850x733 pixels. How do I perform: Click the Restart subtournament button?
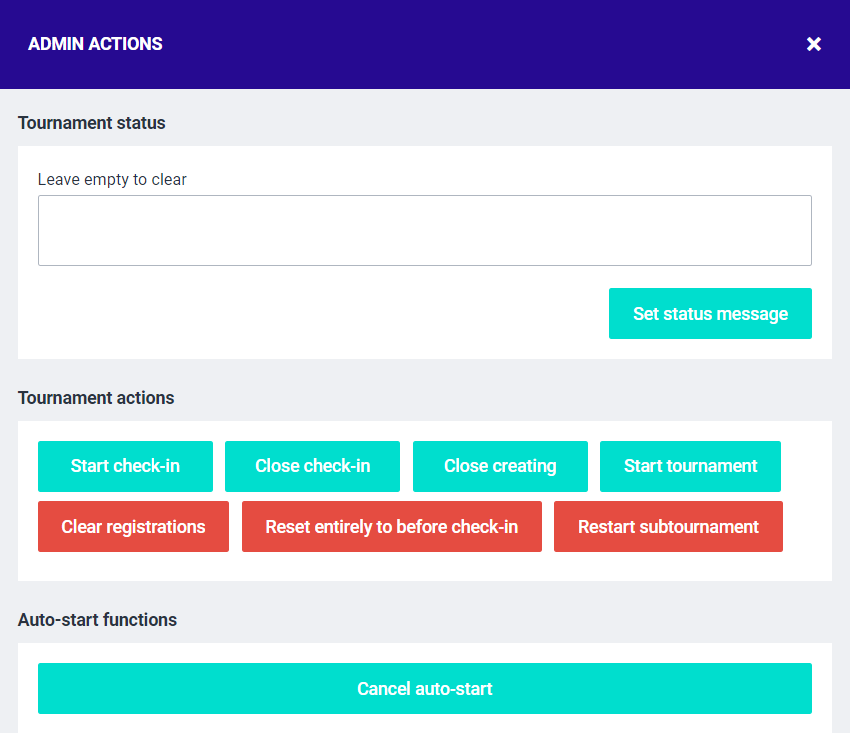[668, 527]
